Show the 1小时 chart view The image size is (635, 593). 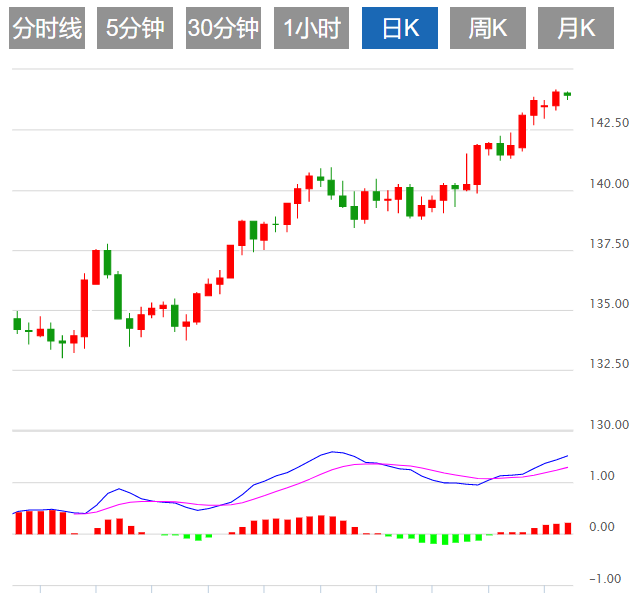[x=311, y=29]
